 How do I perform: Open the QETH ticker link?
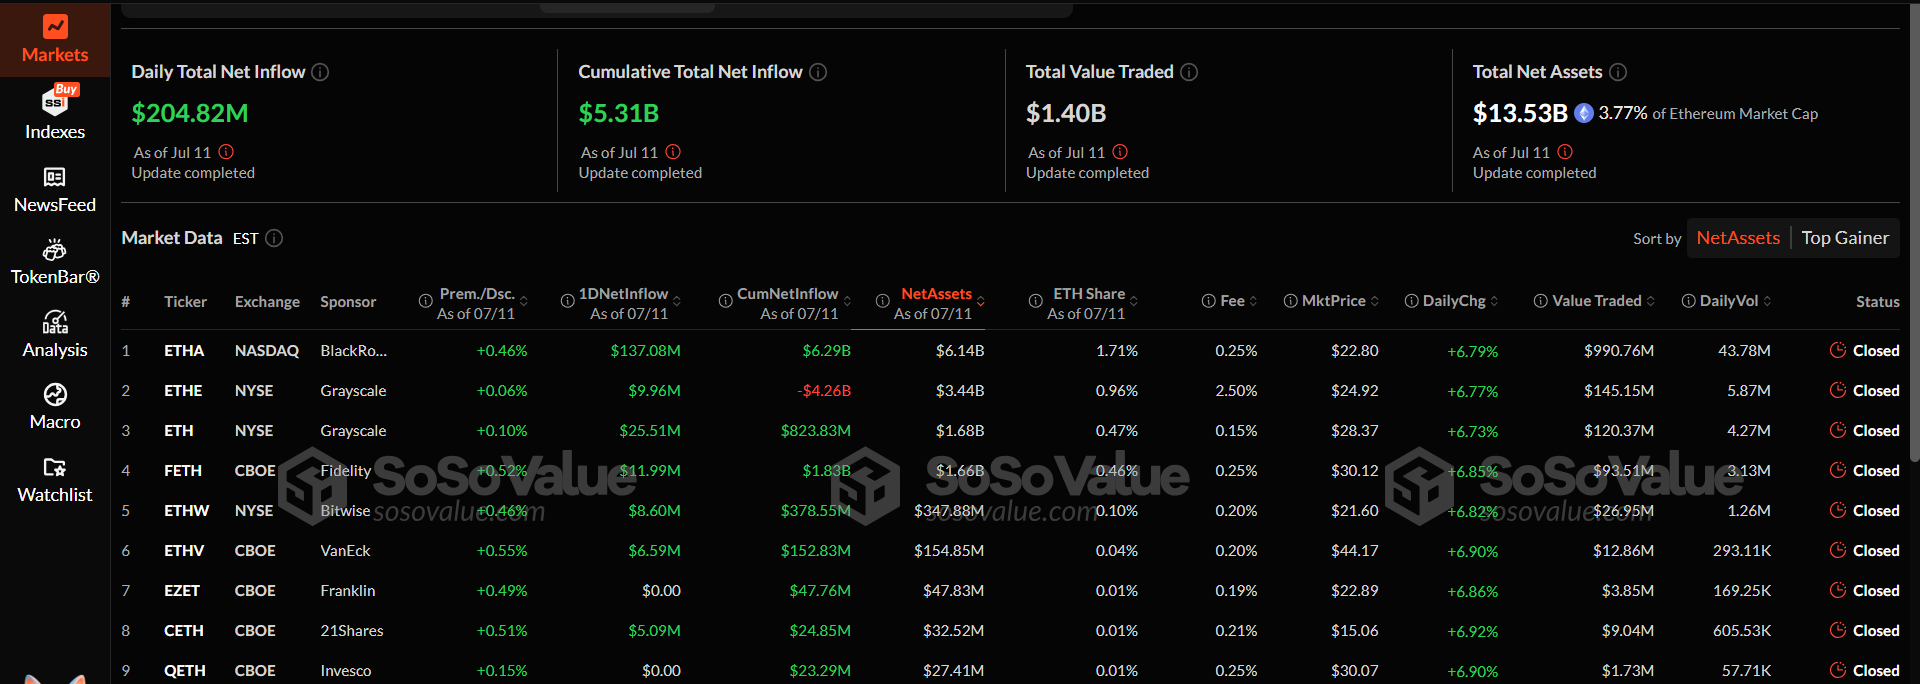pyautogui.click(x=185, y=671)
